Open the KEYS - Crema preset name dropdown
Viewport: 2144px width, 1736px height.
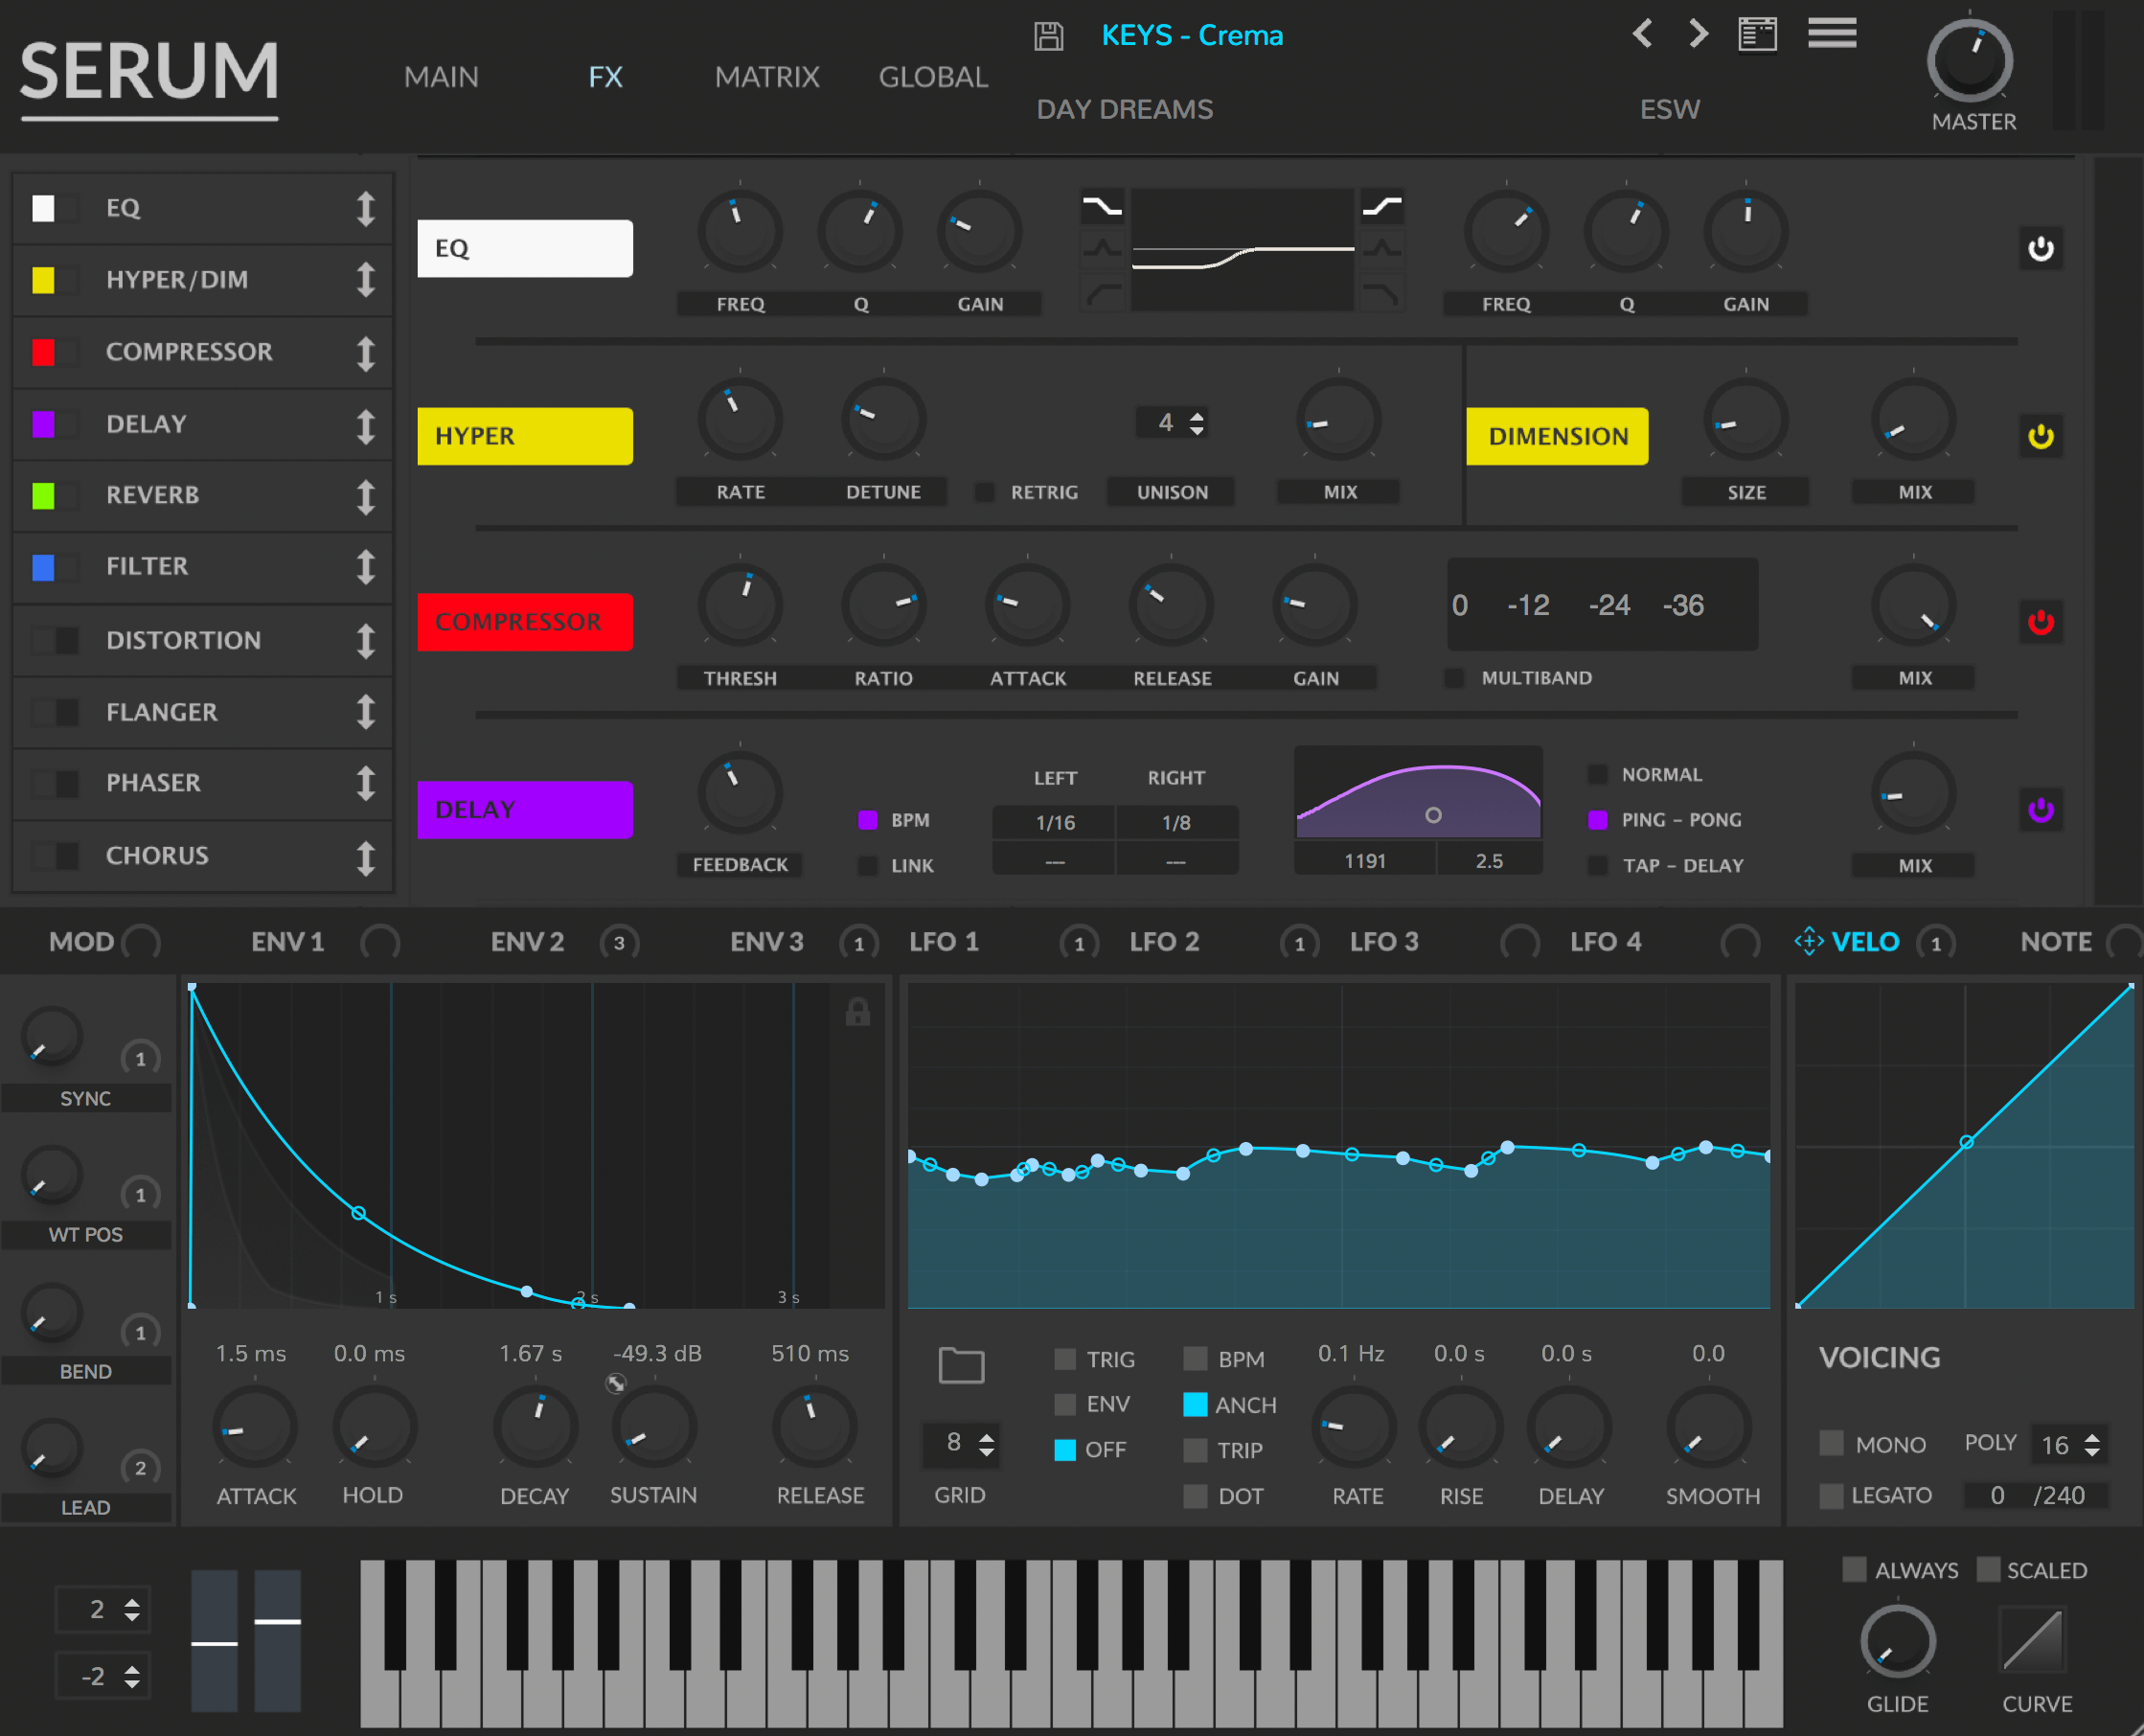pos(1192,36)
